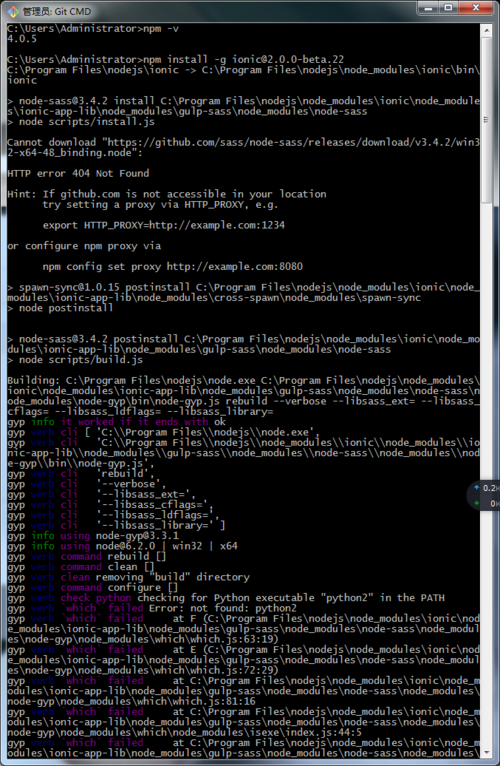This screenshot has width=500, height=766.
Task: Click the gyp verb cli 'rebuild' line
Action: (81, 473)
